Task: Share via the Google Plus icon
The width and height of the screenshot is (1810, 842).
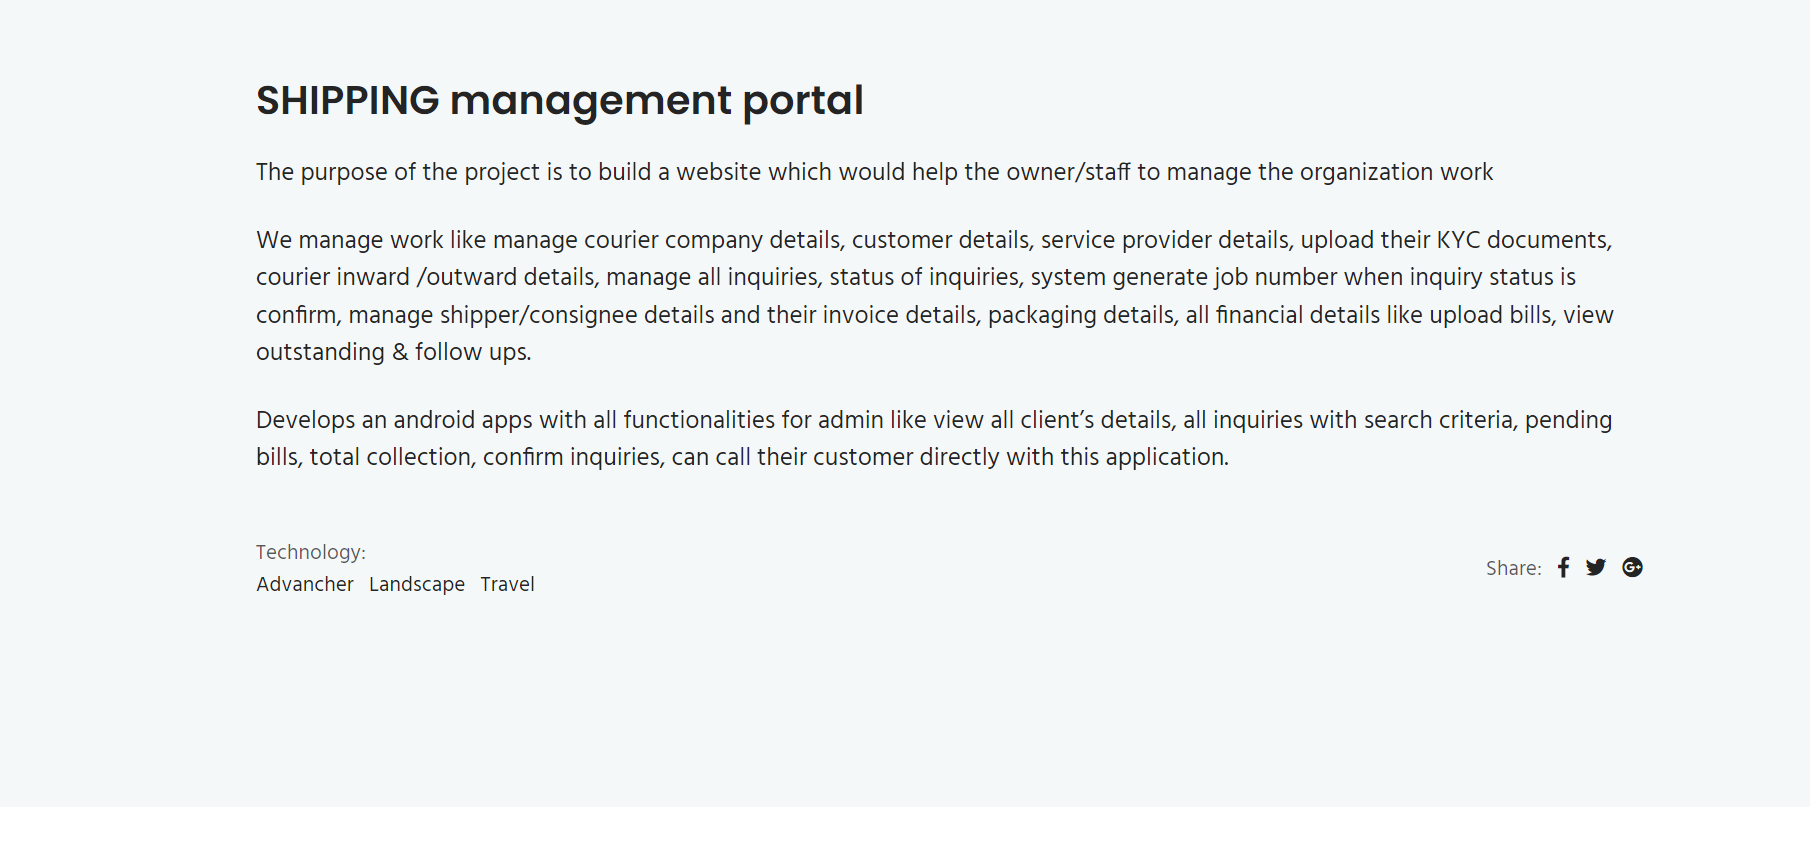Action: click(x=1632, y=568)
